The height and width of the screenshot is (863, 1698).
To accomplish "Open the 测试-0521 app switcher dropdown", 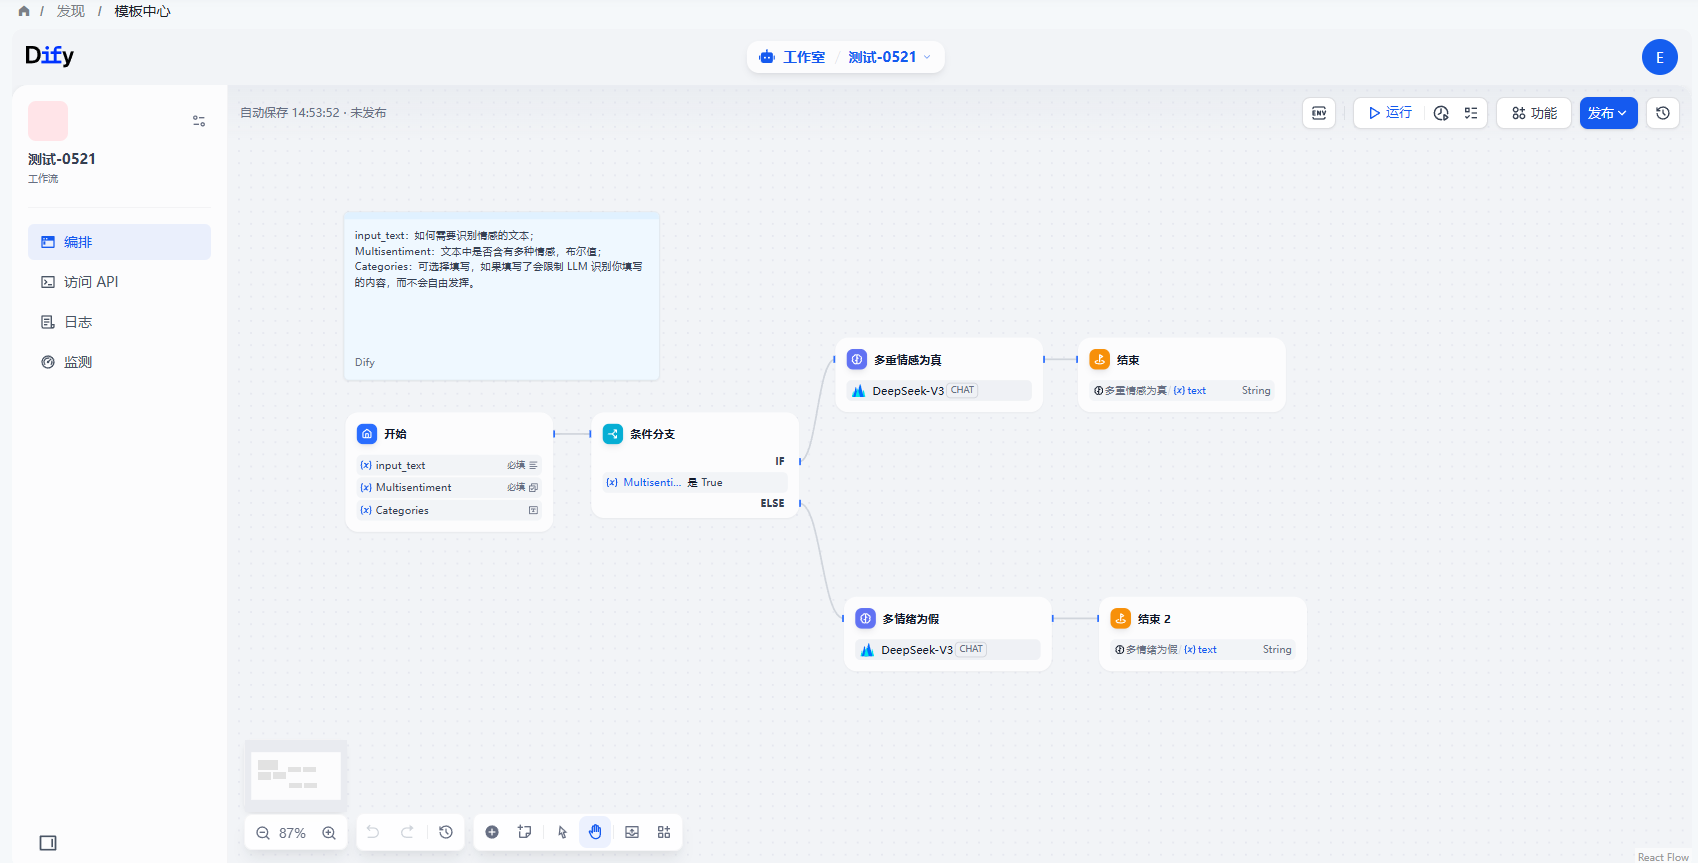I will click(890, 57).
